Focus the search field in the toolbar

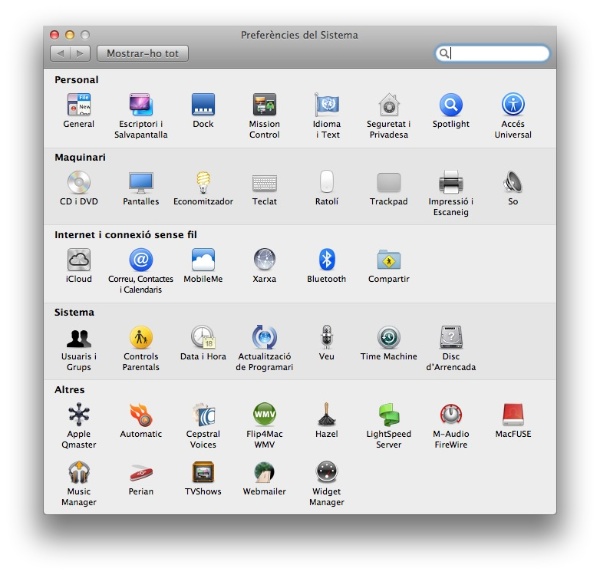click(492, 53)
